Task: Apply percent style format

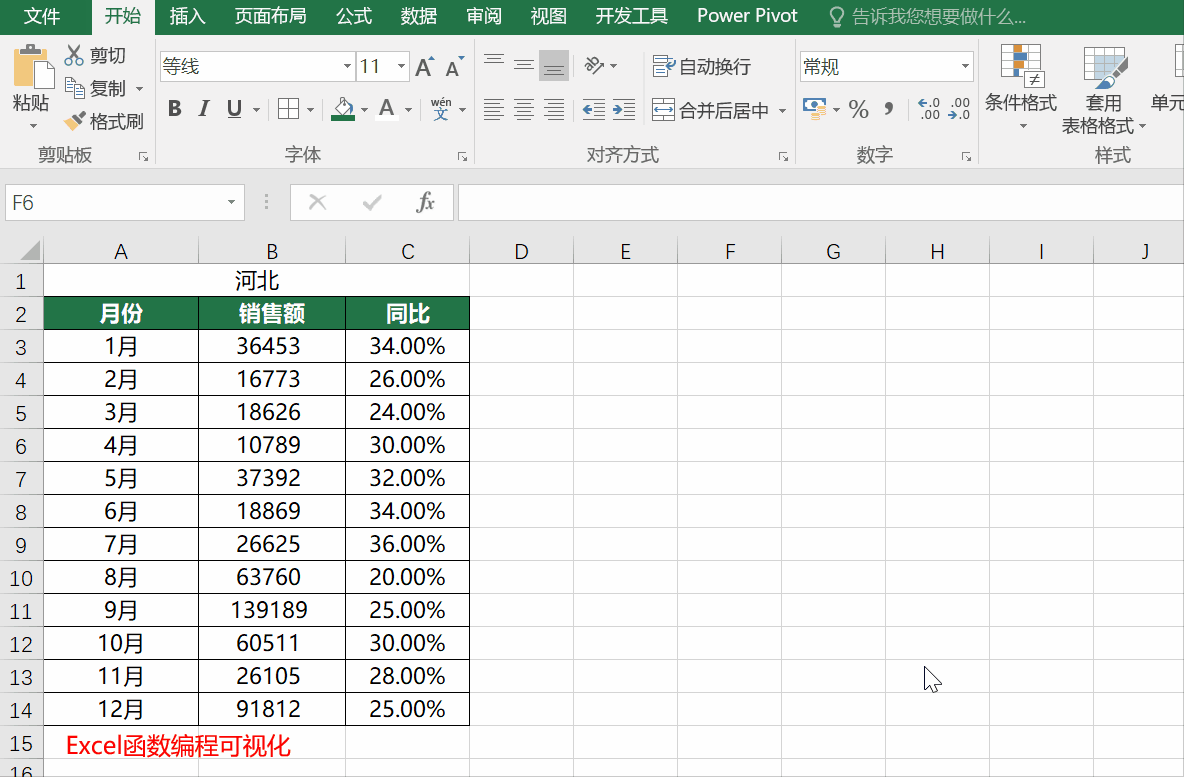Action: pyautogui.click(x=859, y=109)
